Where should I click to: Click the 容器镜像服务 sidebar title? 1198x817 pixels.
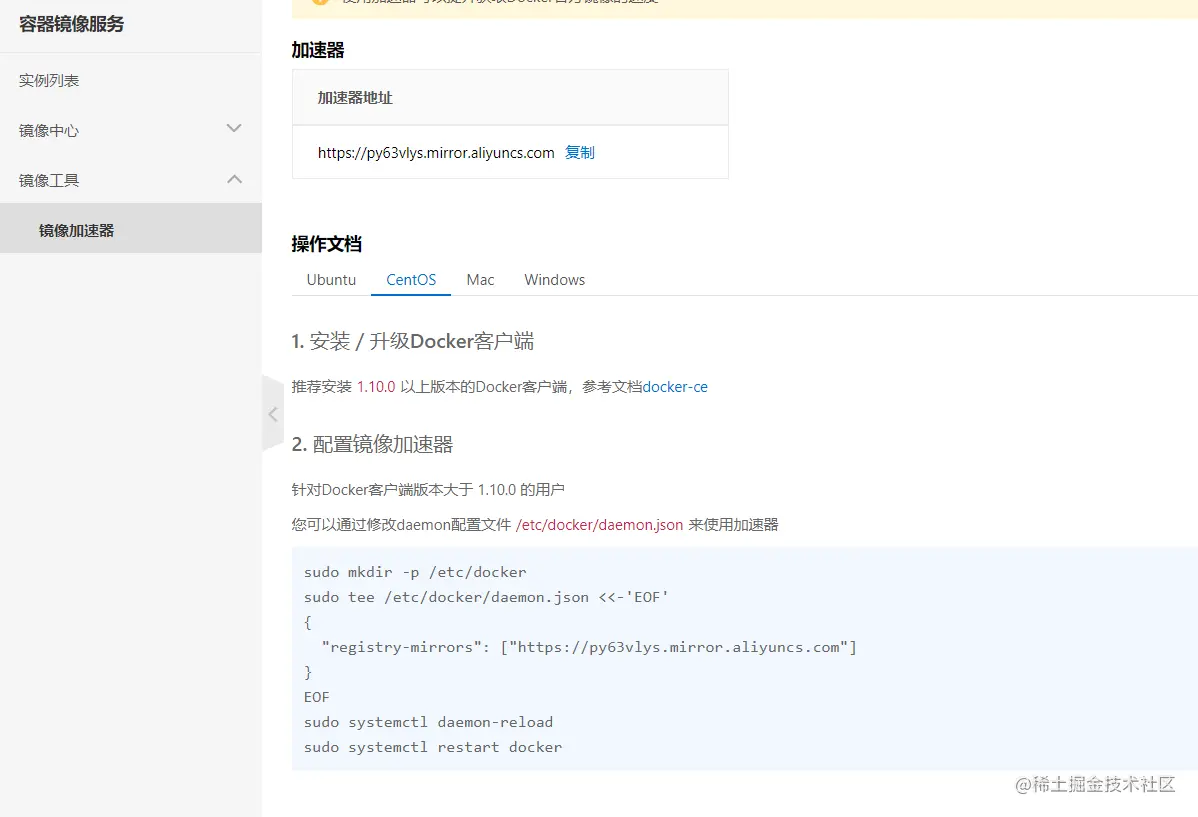point(71,24)
